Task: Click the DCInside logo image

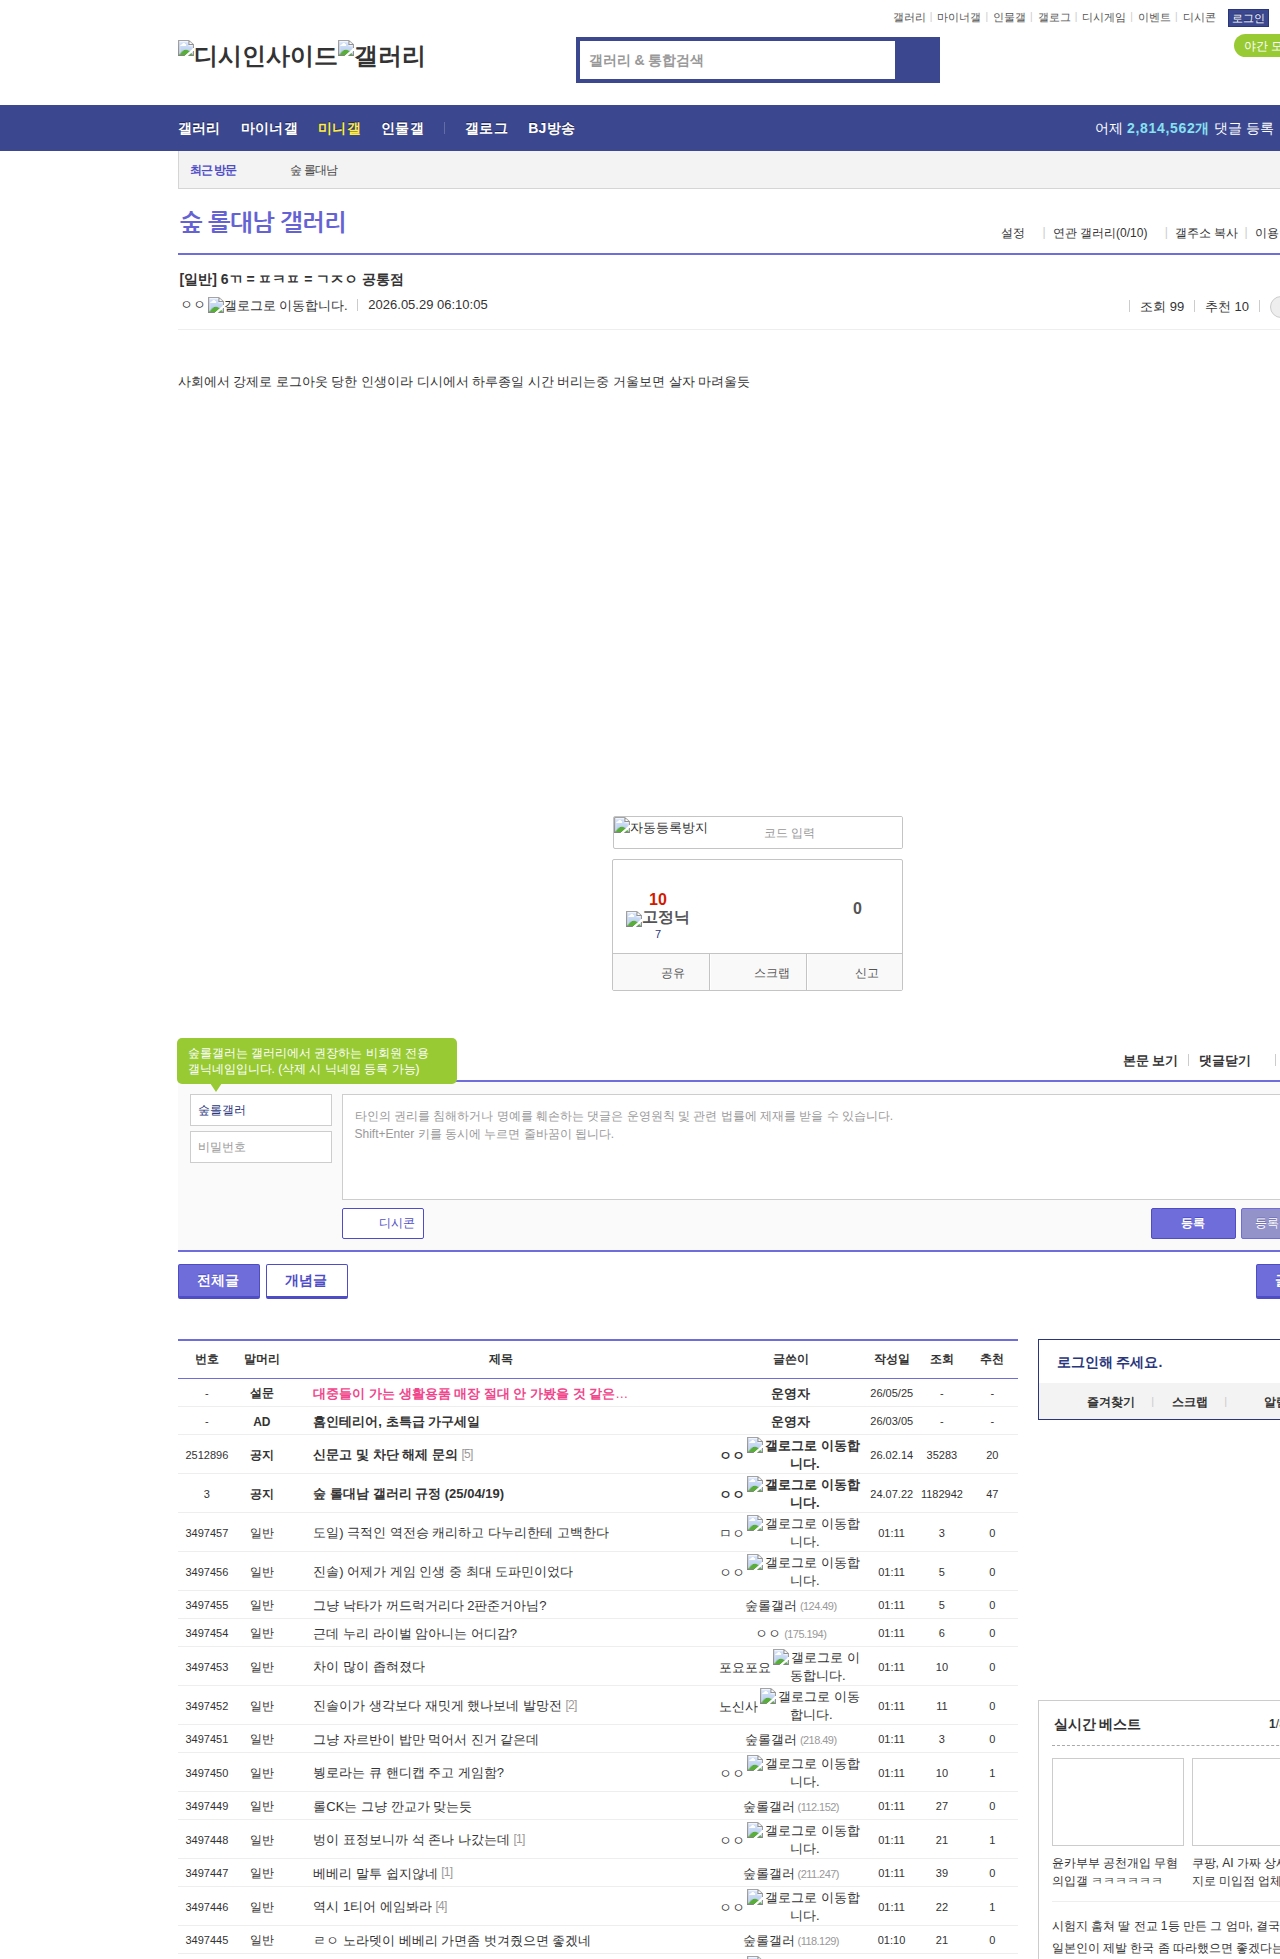Action: coord(258,56)
